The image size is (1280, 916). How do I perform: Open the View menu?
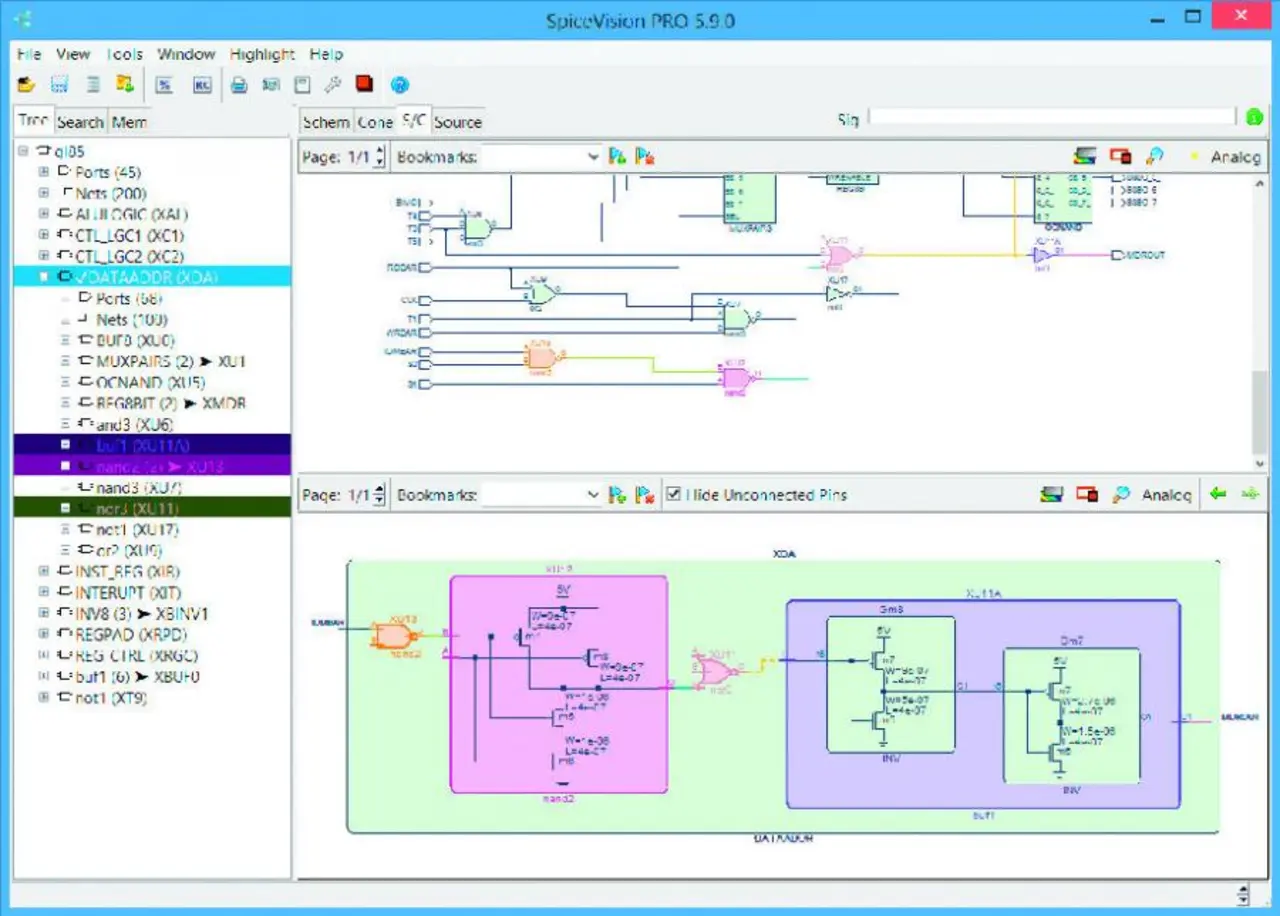point(73,54)
